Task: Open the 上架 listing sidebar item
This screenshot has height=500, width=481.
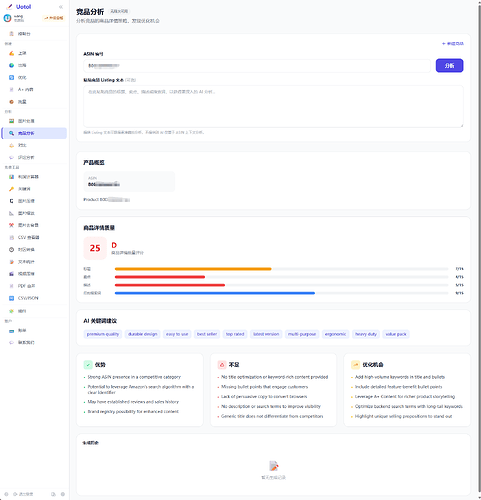Action: (34, 53)
